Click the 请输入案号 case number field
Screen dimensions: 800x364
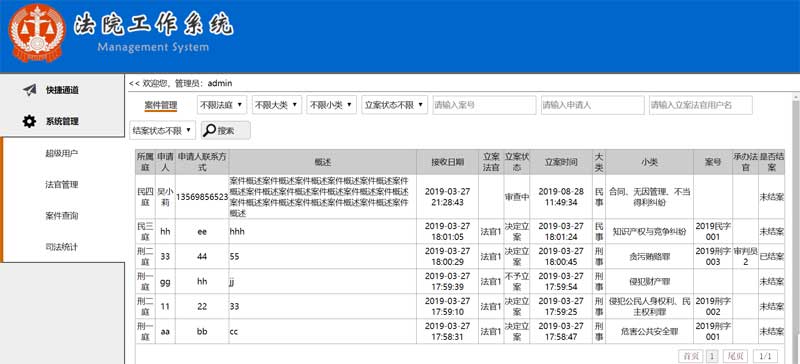(x=484, y=105)
